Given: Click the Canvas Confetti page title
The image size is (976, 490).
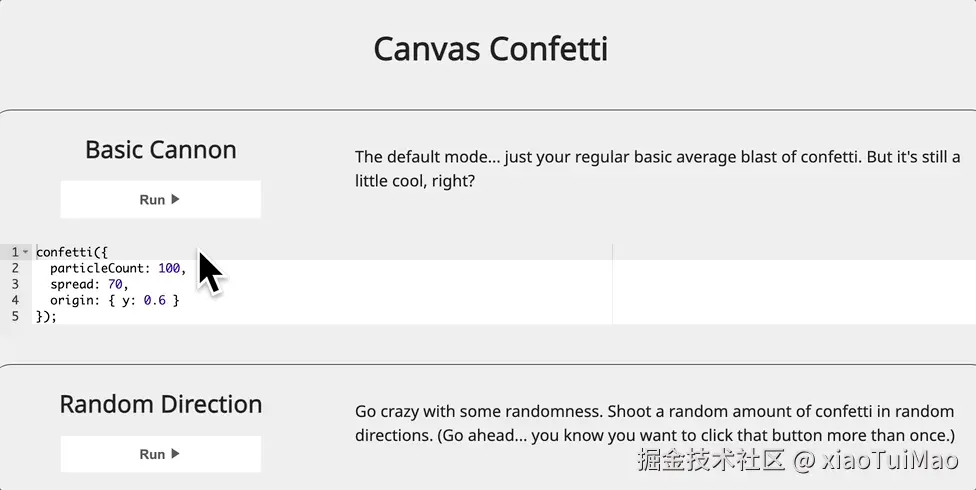Looking at the screenshot, I should [490, 49].
